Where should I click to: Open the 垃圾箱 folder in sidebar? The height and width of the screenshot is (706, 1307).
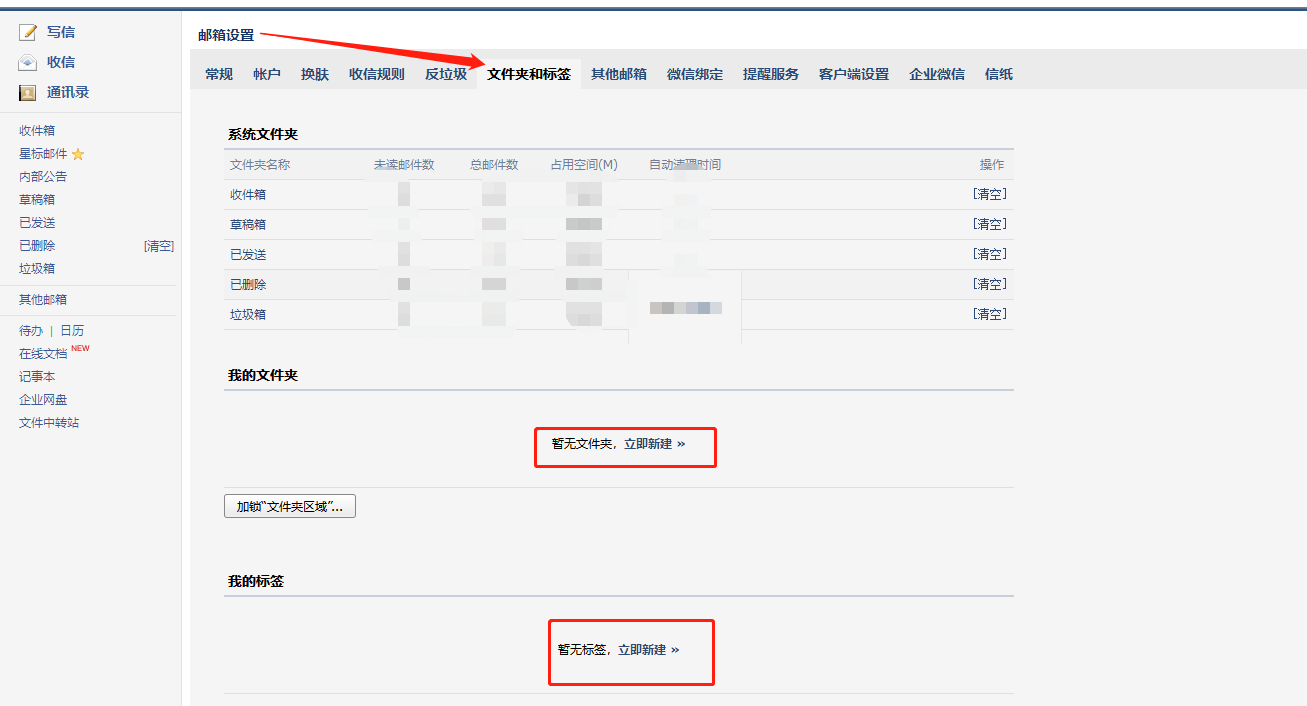37,269
